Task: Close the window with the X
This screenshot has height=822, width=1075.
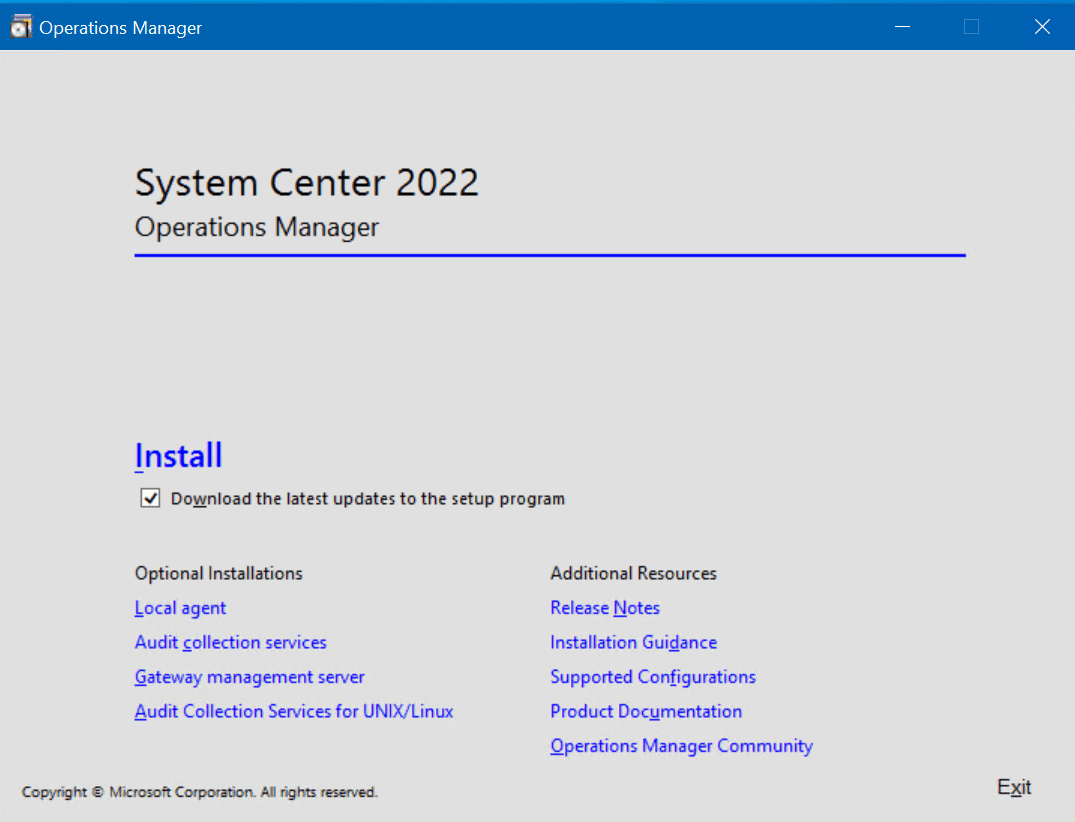Action: tap(1042, 27)
